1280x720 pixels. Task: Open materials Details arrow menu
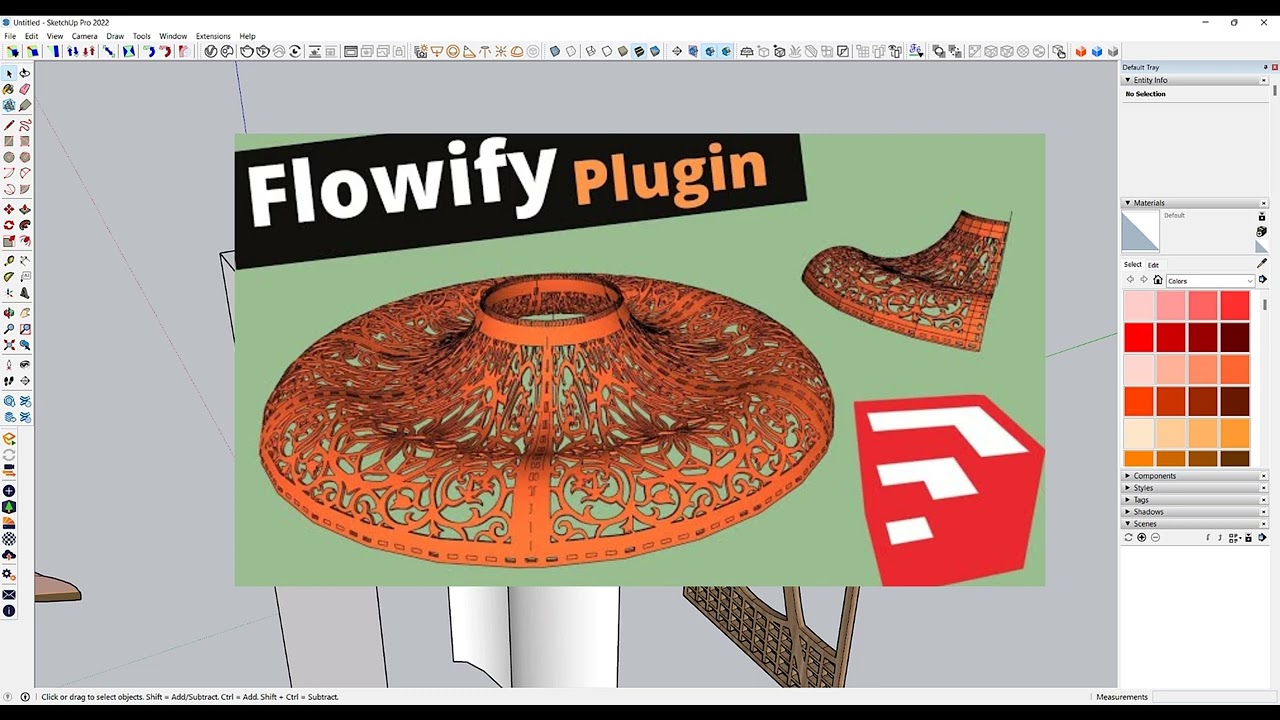(1262, 280)
